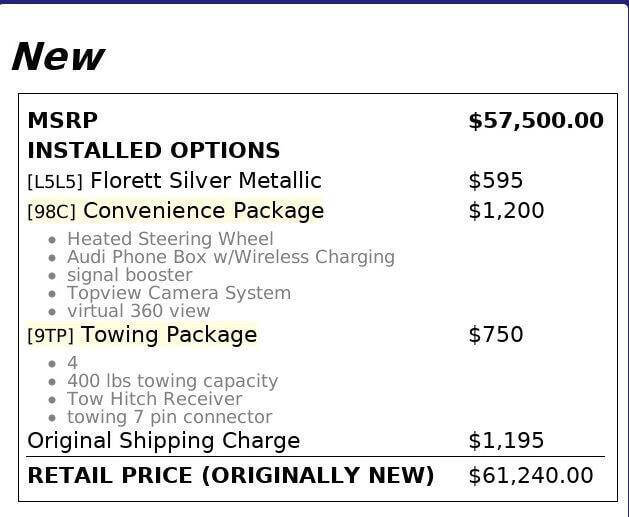
Task: Click the Original Shipping Charge label
Action: point(163,441)
